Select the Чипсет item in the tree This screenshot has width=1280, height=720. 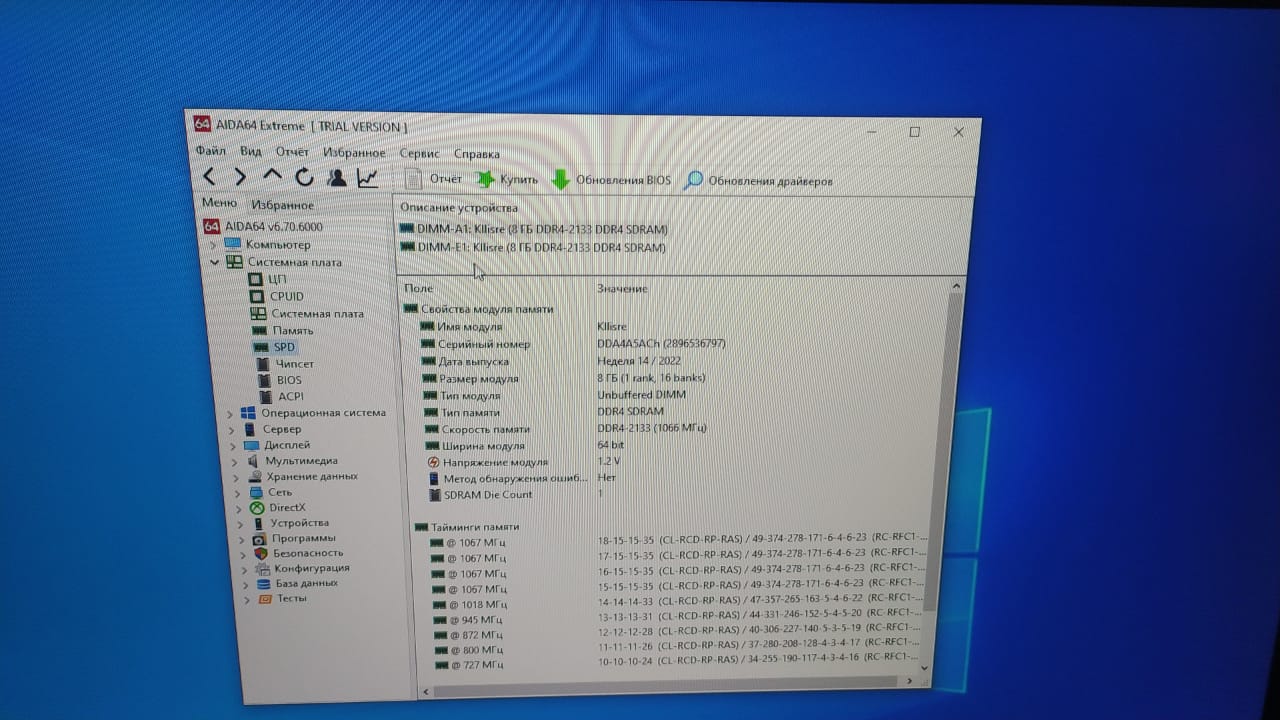coord(284,364)
